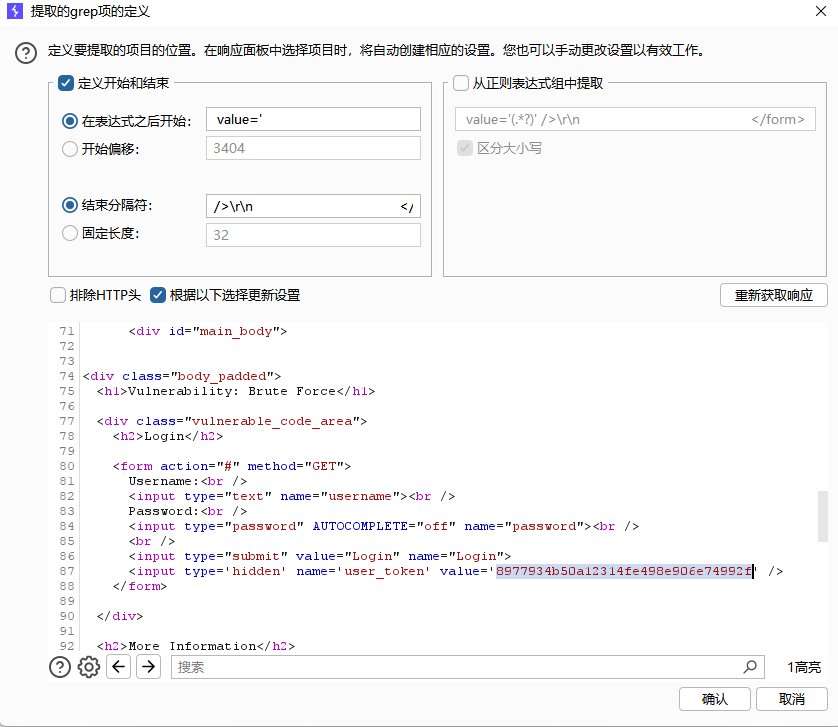Click the help icon beside the description

pos(26,53)
